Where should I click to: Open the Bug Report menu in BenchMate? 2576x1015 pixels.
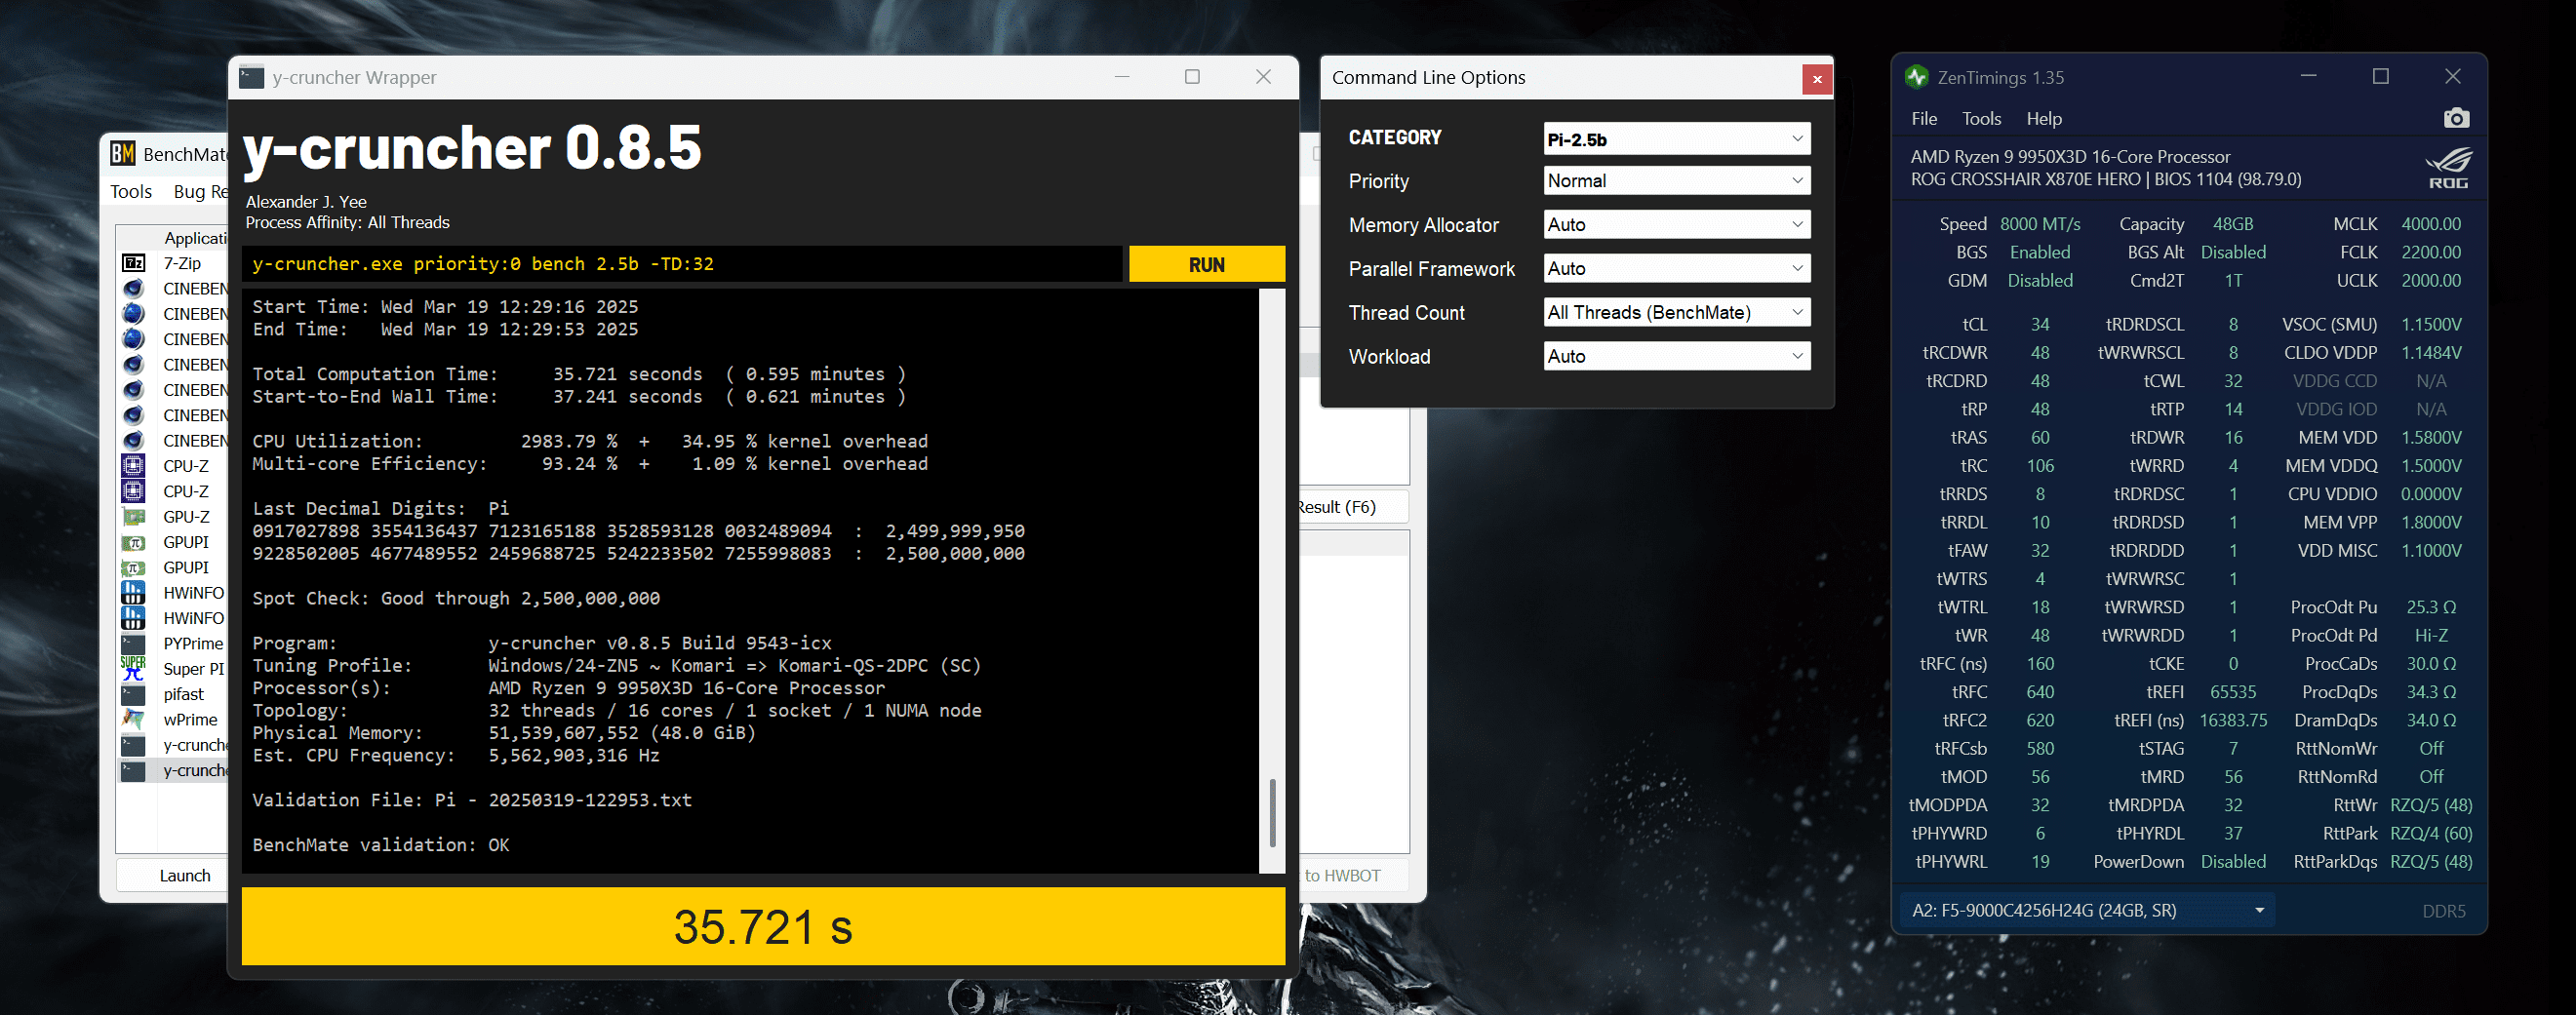click(x=200, y=191)
